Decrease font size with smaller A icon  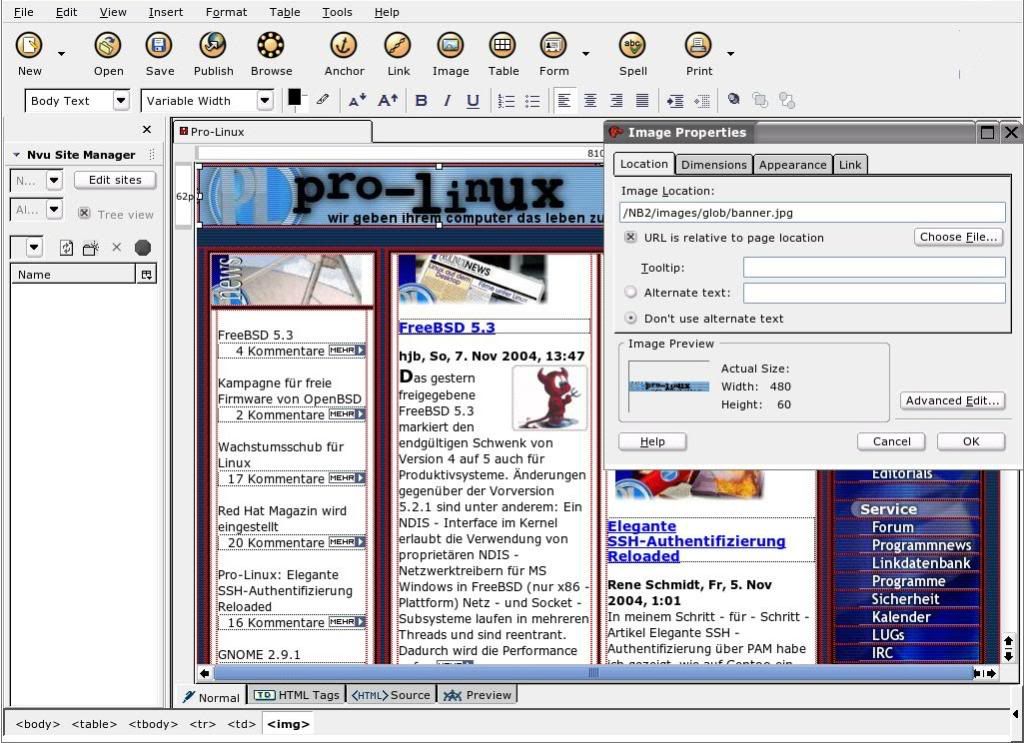357,100
